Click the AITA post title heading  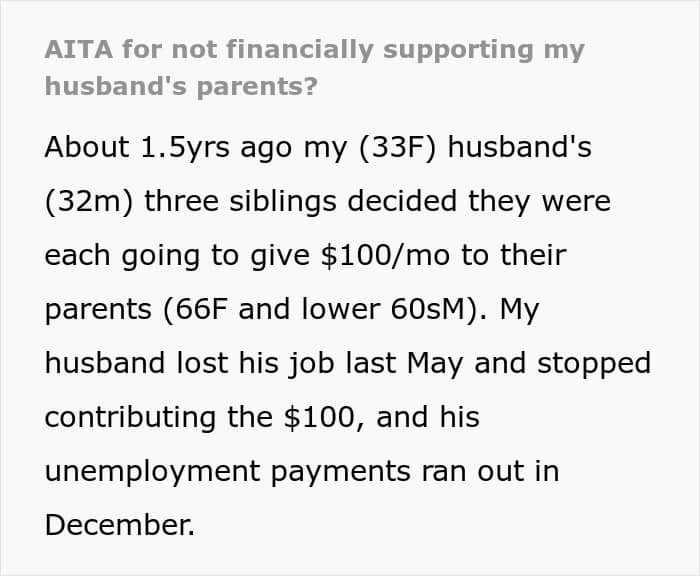[x=315, y=67]
